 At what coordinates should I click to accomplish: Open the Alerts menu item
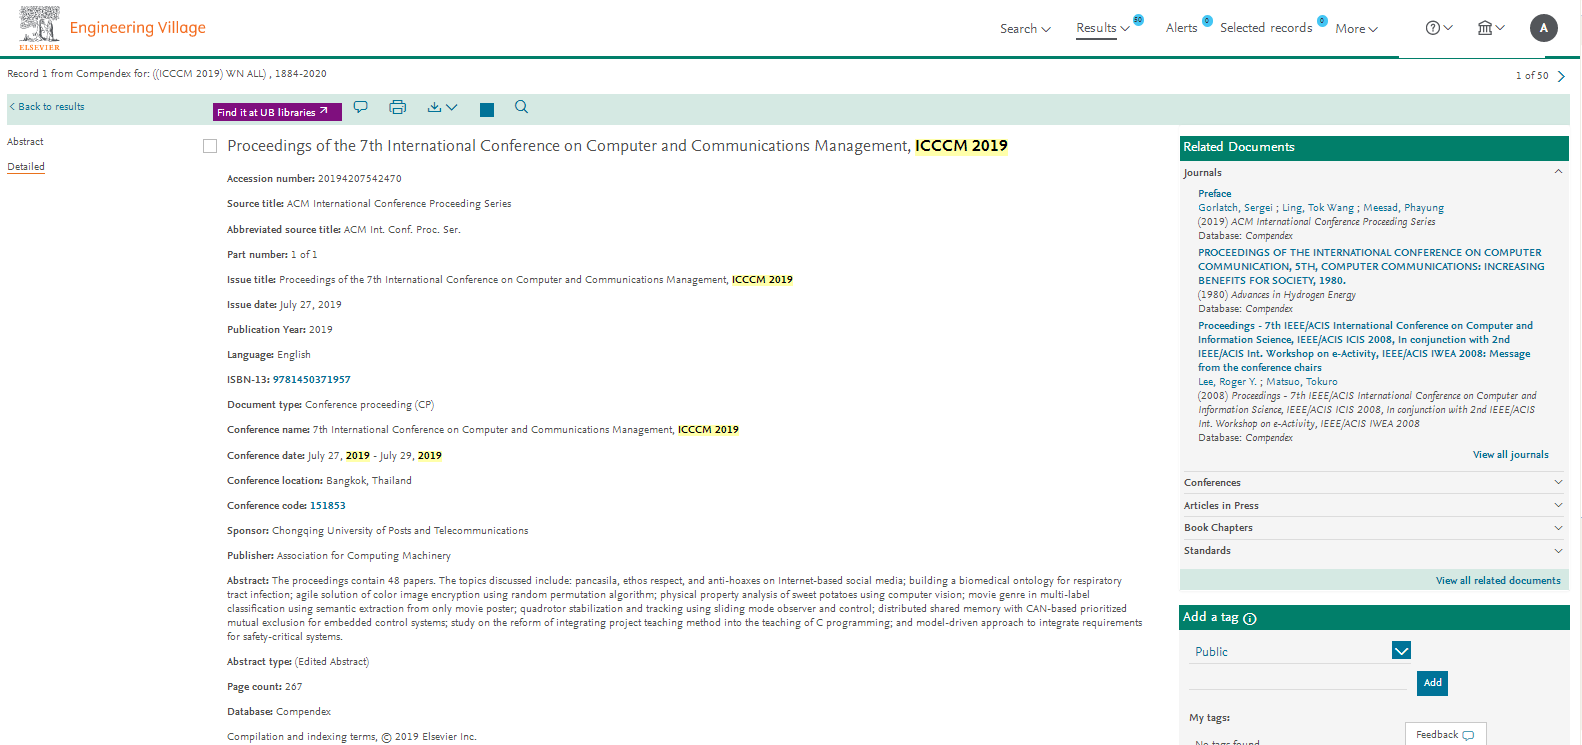[x=1181, y=28]
